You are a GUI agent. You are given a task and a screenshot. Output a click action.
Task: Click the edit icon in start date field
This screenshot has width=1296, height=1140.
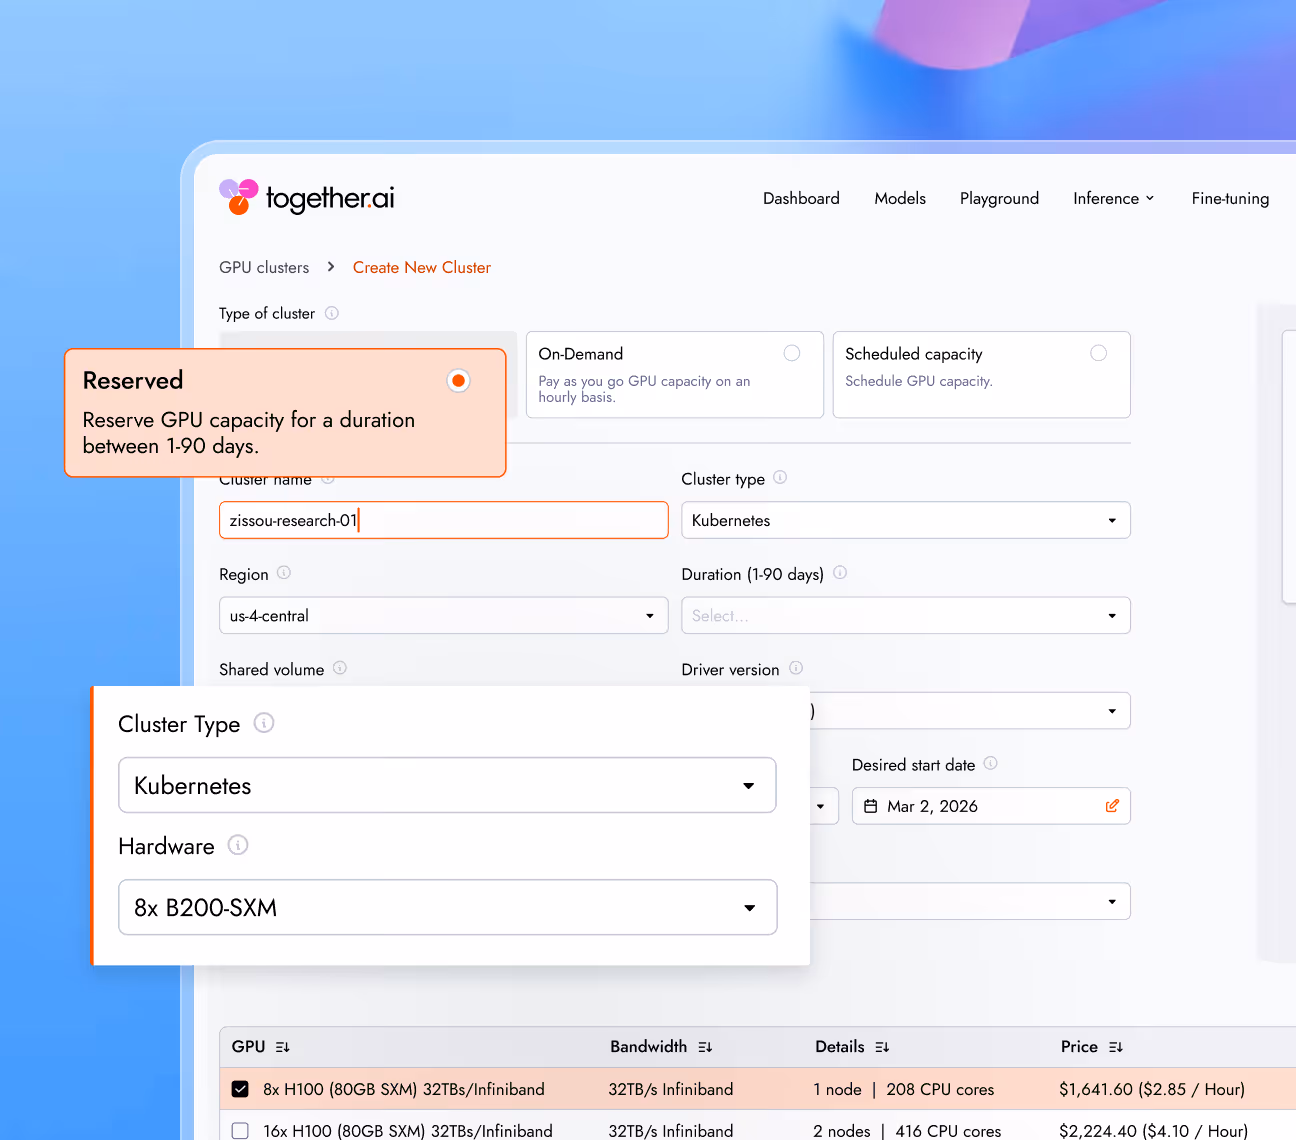click(1112, 806)
